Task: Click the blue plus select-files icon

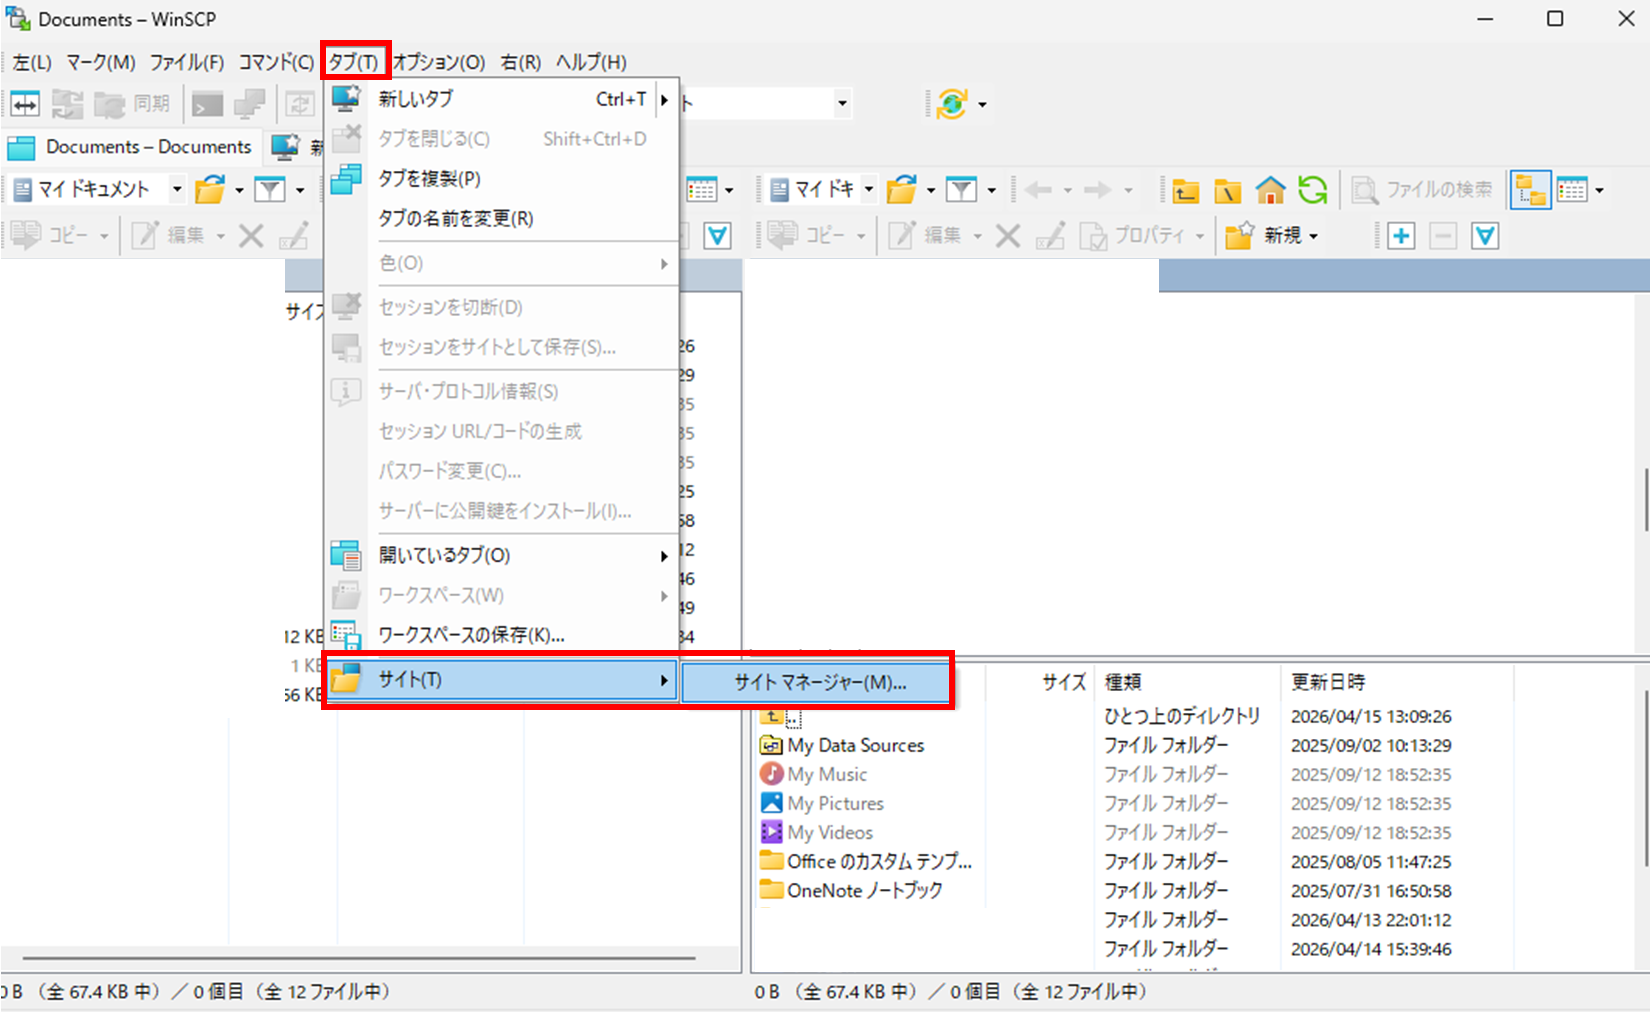Action: coord(1401,236)
